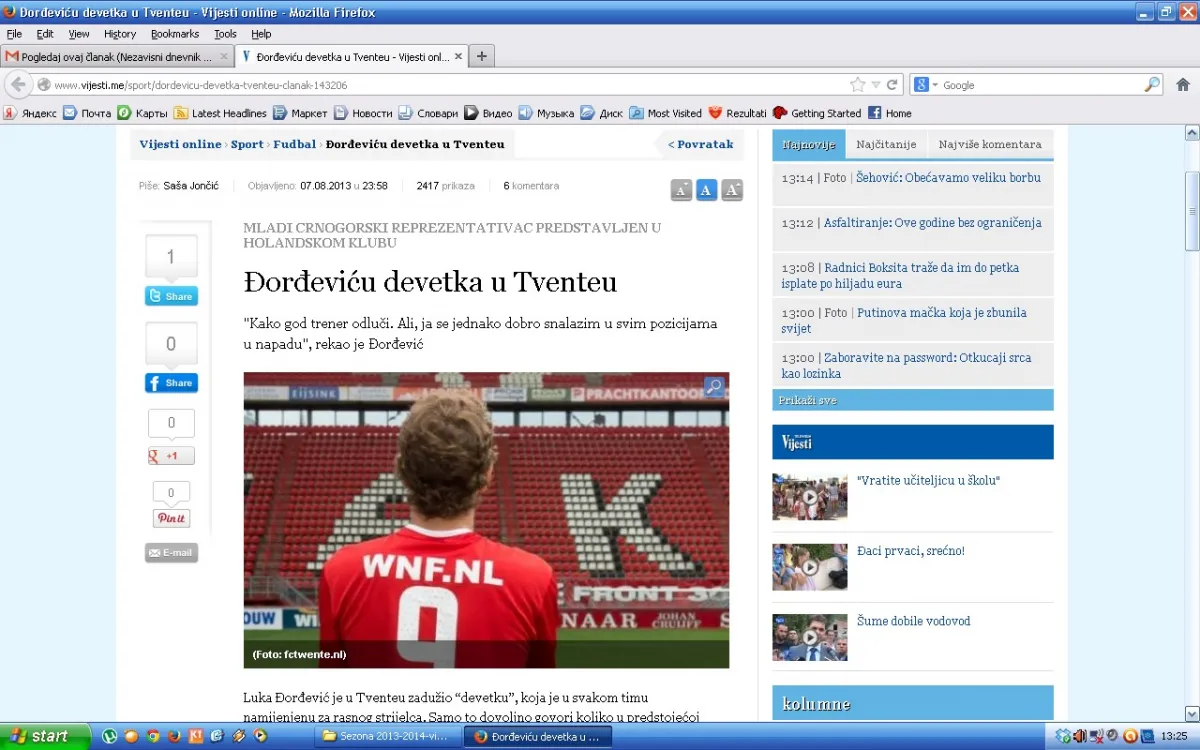Open Карты bookmark
The height and width of the screenshot is (750, 1200).
pyautogui.click(x=143, y=113)
